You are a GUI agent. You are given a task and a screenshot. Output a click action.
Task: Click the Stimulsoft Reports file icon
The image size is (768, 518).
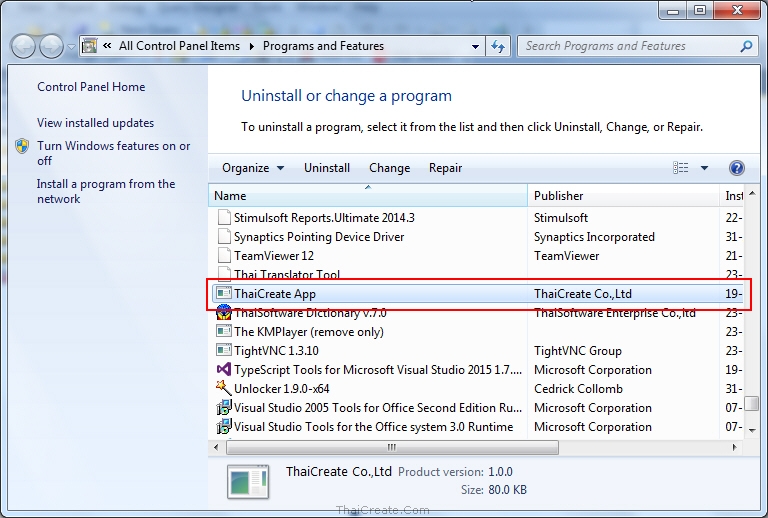(224, 217)
